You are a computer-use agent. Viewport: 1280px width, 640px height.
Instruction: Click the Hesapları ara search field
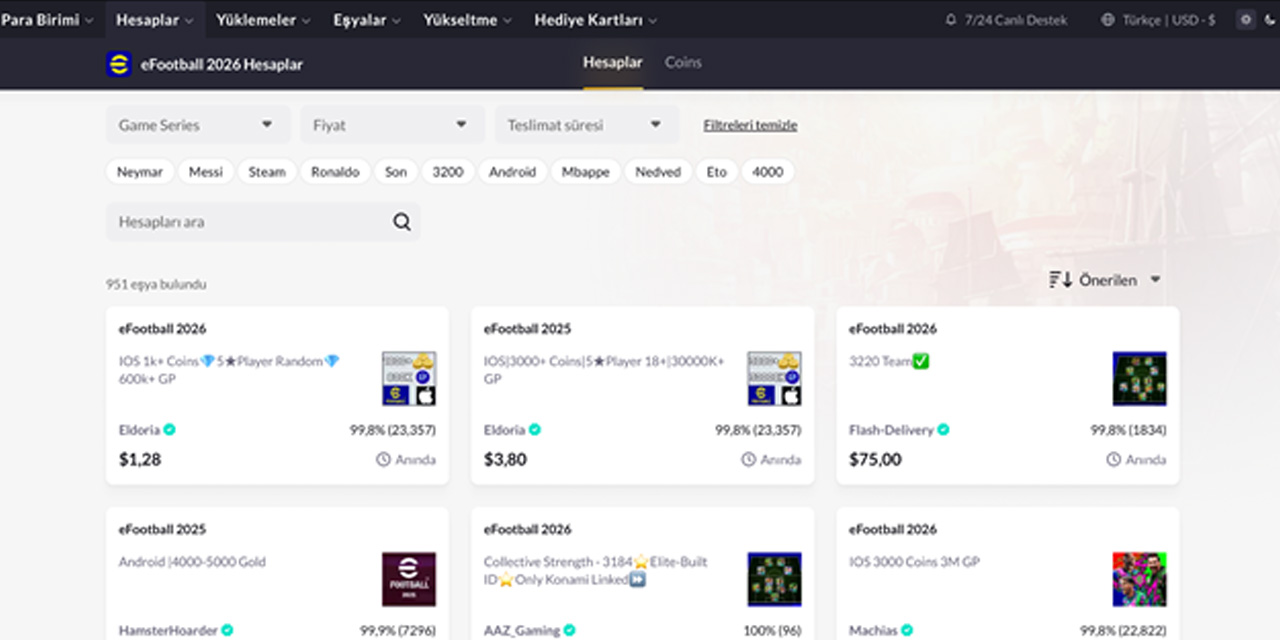click(250, 222)
